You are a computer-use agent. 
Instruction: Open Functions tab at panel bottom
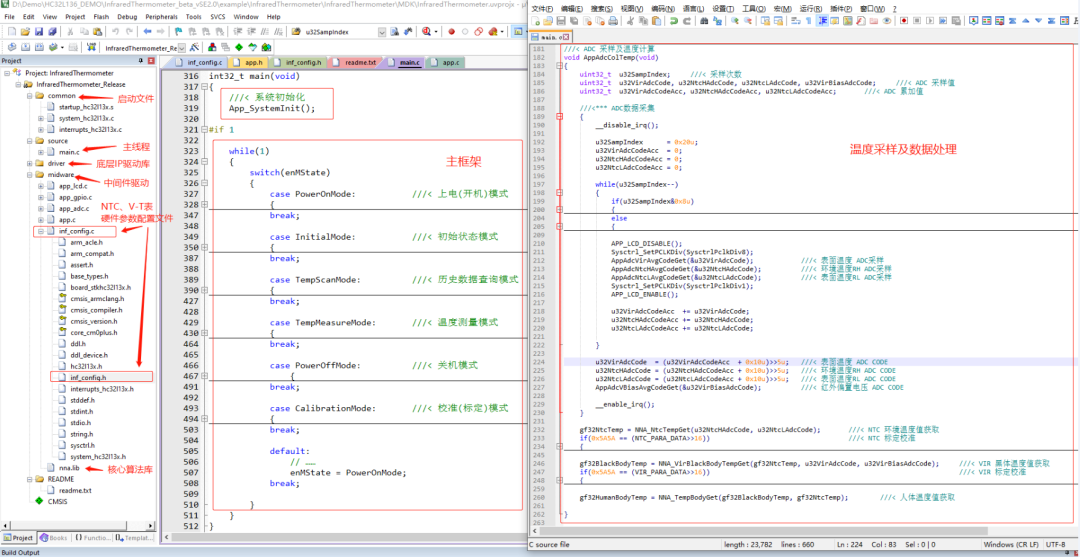tap(91, 537)
